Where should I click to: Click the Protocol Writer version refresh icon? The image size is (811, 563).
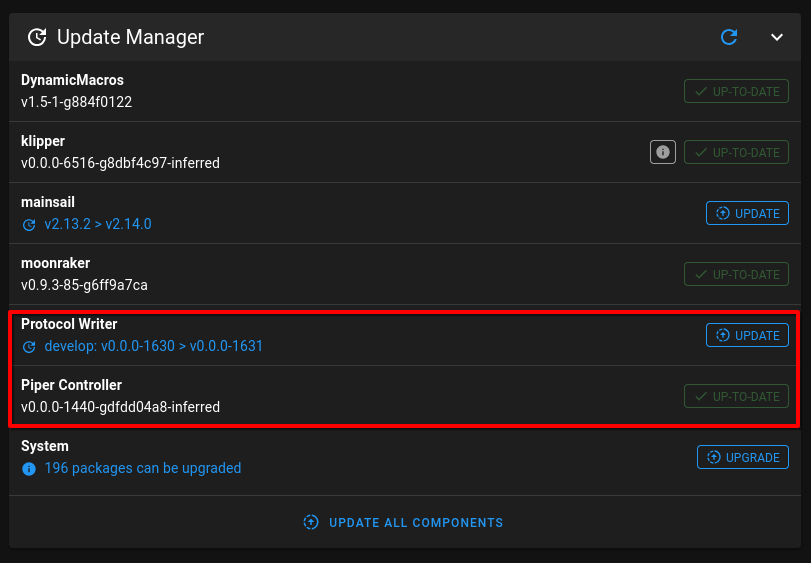(x=29, y=347)
